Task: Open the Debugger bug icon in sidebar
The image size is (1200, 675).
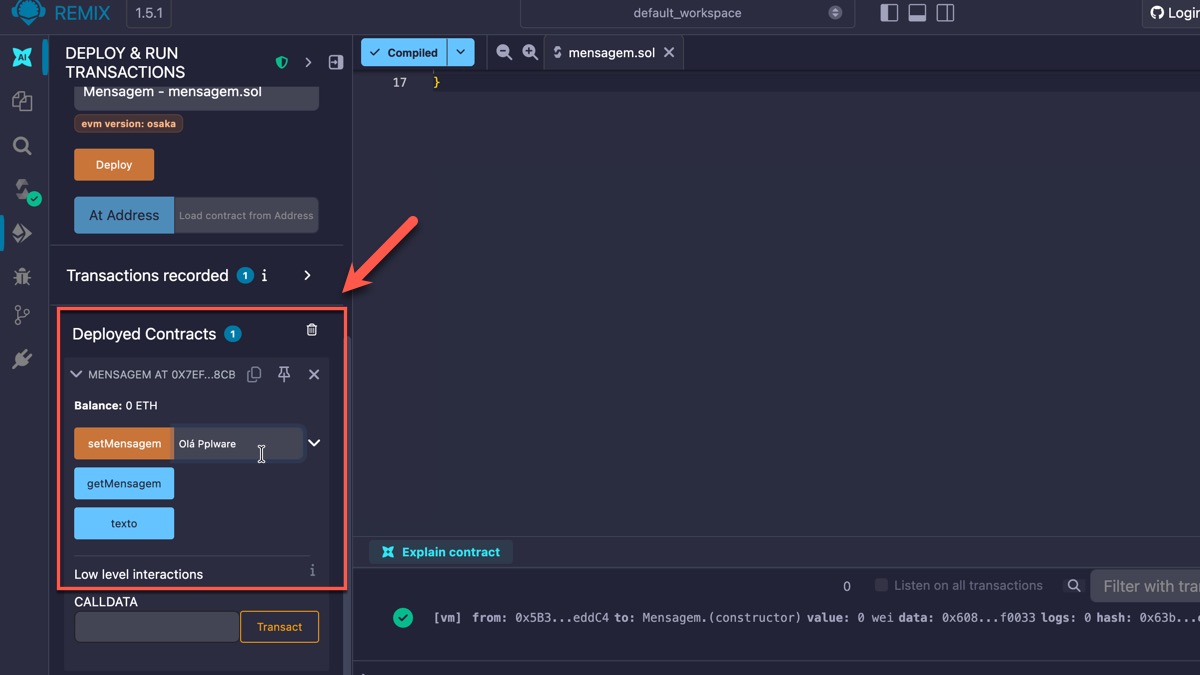Action: click(x=22, y=276)
